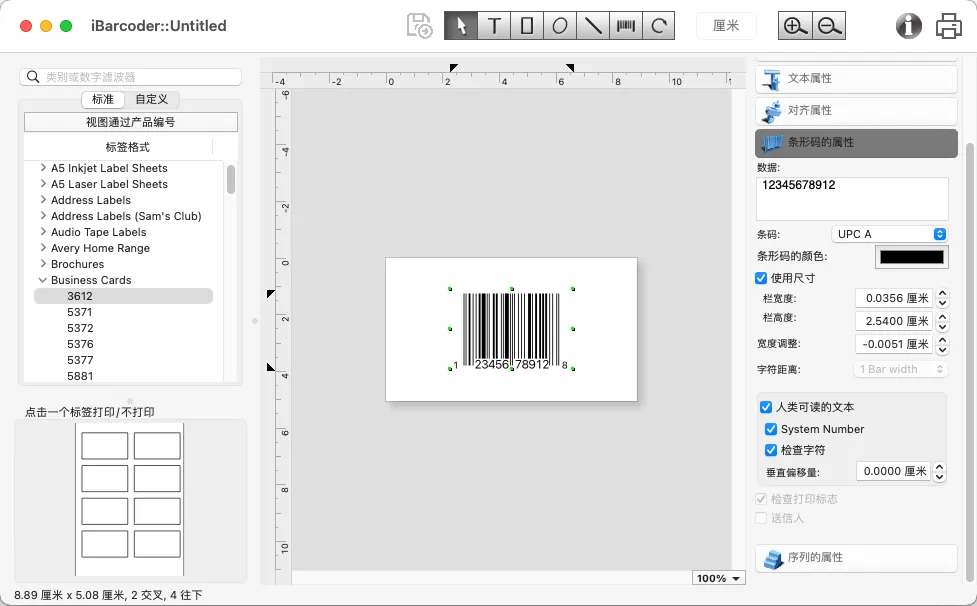
Task: Open the Info inspector icon
Action: [x=909, y=27]
